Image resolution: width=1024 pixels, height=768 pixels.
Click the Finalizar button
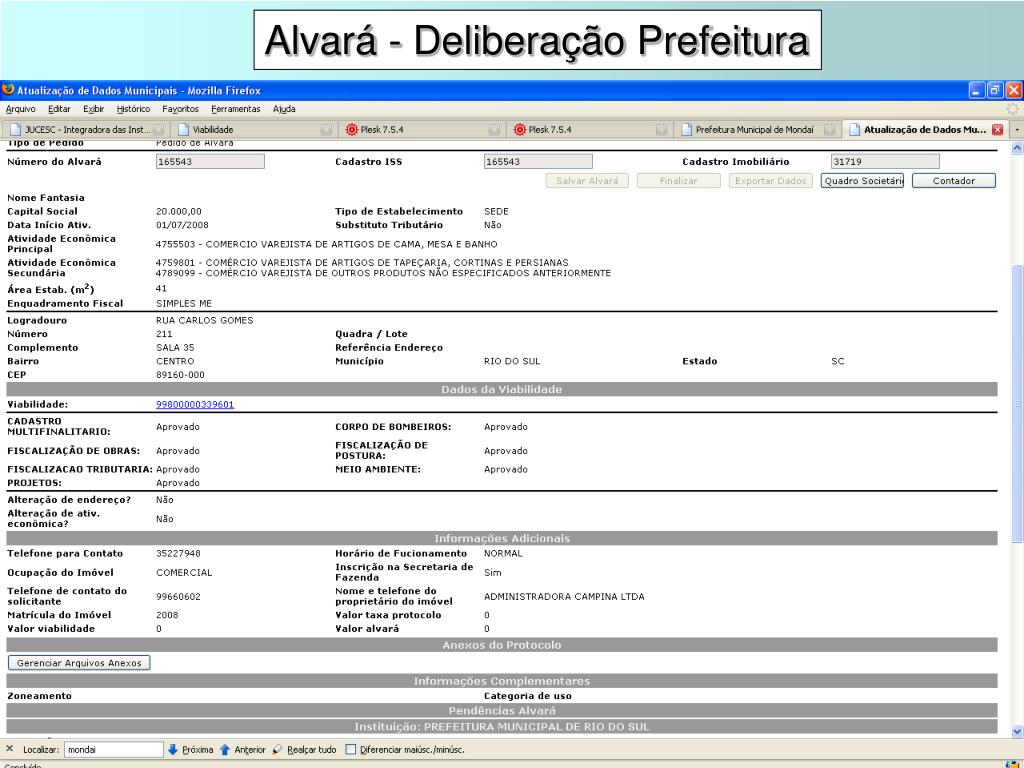(x=679, y=181)
